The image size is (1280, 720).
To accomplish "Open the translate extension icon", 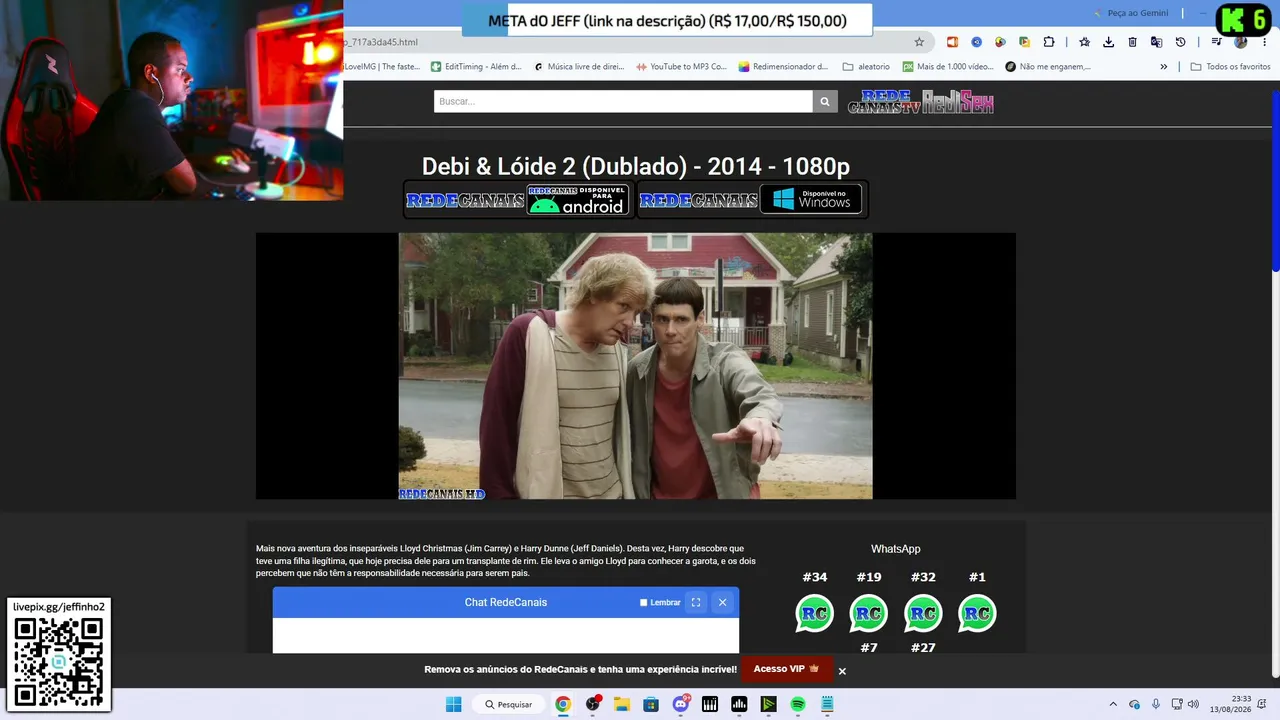I will coord(1157,42).
